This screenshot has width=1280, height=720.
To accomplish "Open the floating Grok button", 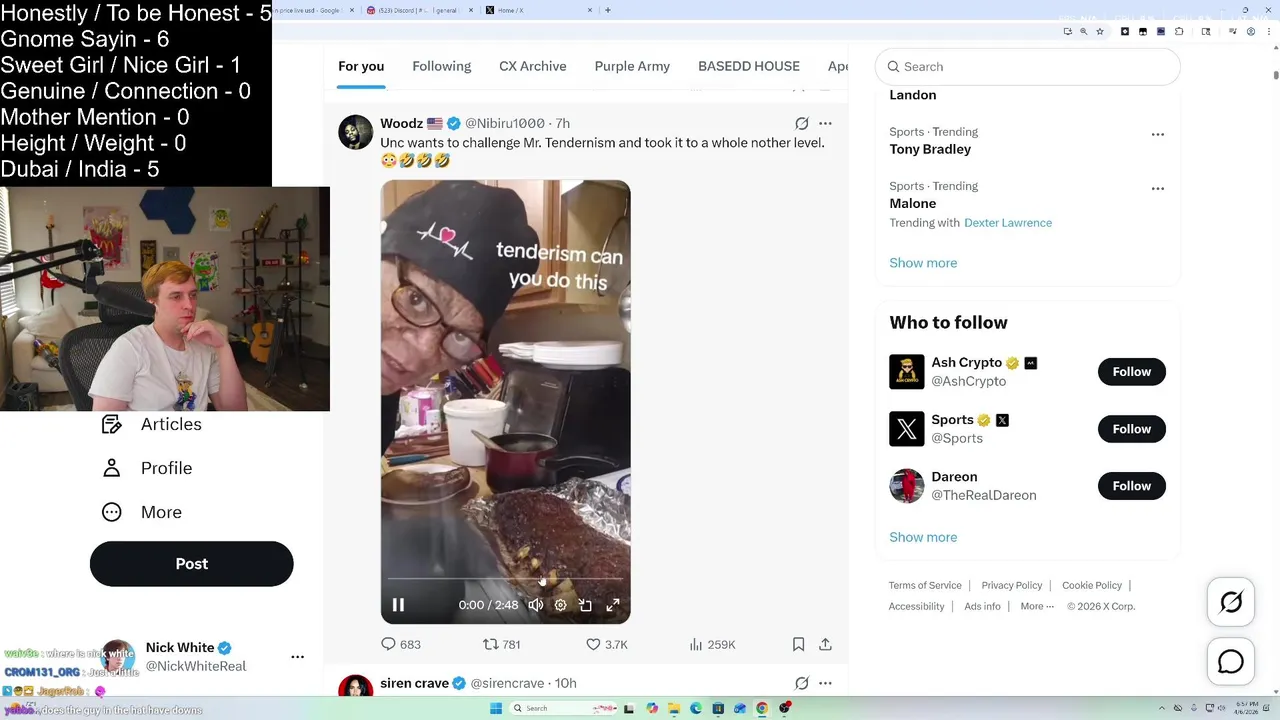I will coord(1231,602).
